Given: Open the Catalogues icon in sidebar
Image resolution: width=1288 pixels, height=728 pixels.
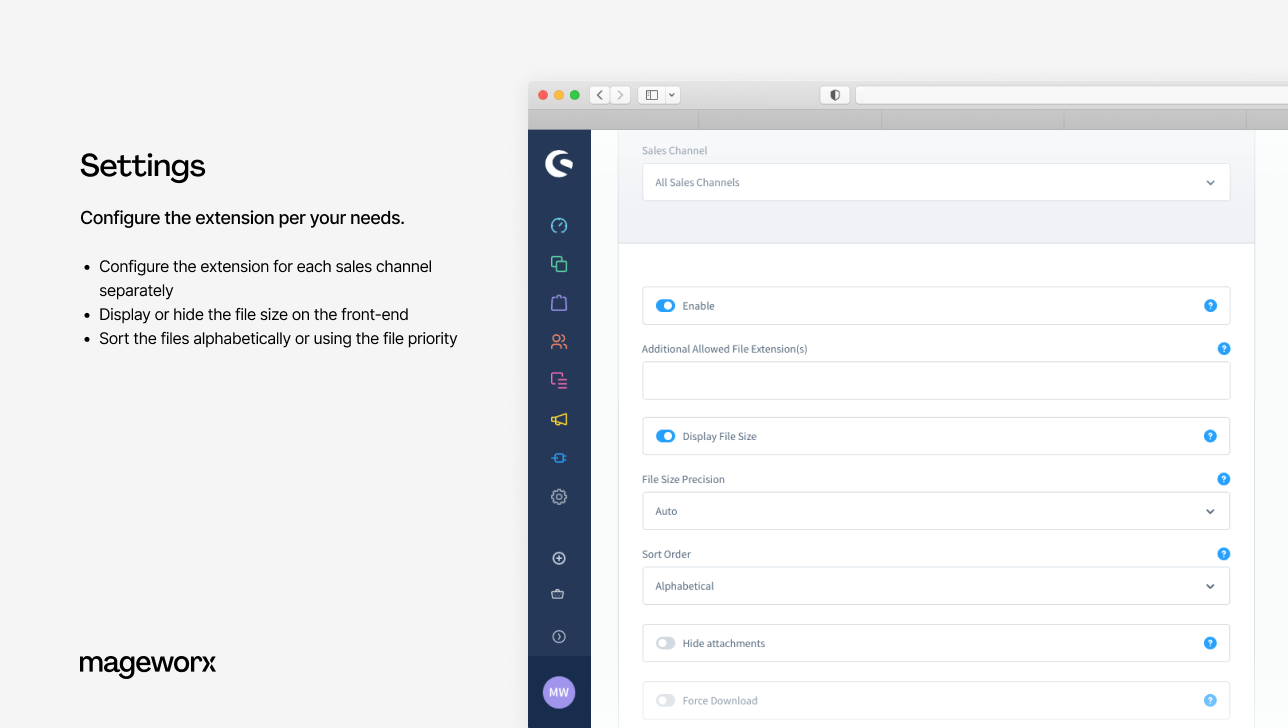Looking at the screenshot, I should pos(559,264).
